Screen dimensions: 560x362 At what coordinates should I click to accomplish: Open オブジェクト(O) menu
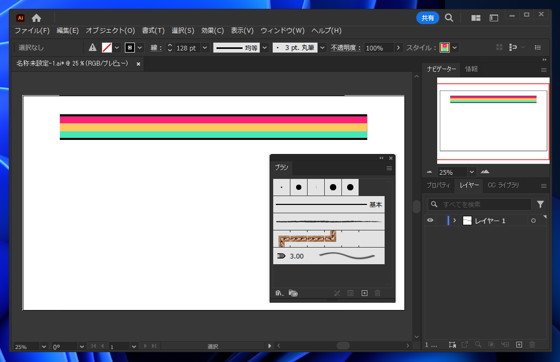pos(110,31)
